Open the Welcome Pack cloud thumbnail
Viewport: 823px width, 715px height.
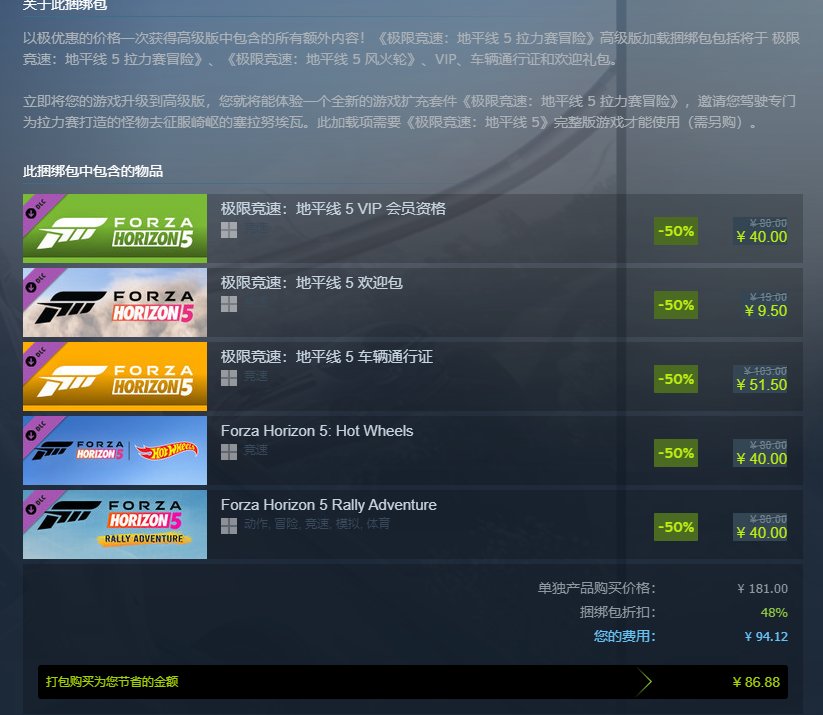(x=115, y=302)
